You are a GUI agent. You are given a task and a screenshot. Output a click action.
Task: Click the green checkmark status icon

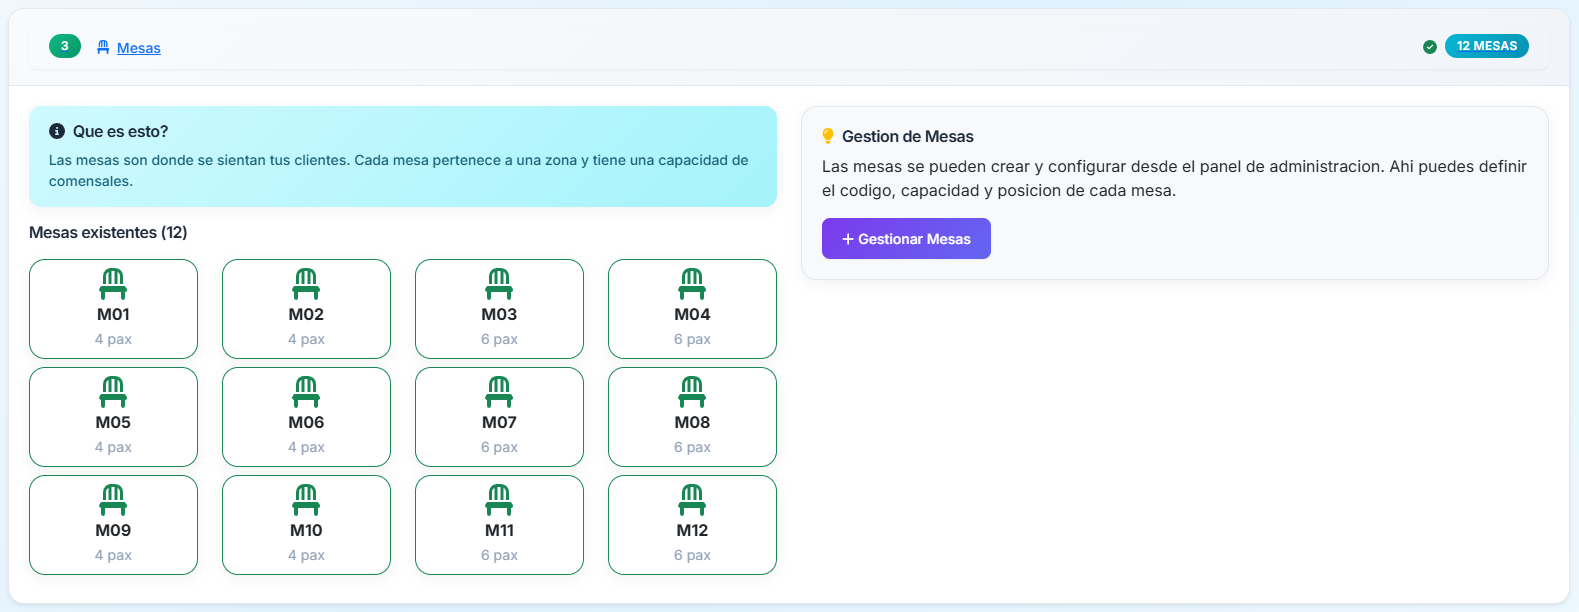pyautogui.click(x=1430, y=47)
